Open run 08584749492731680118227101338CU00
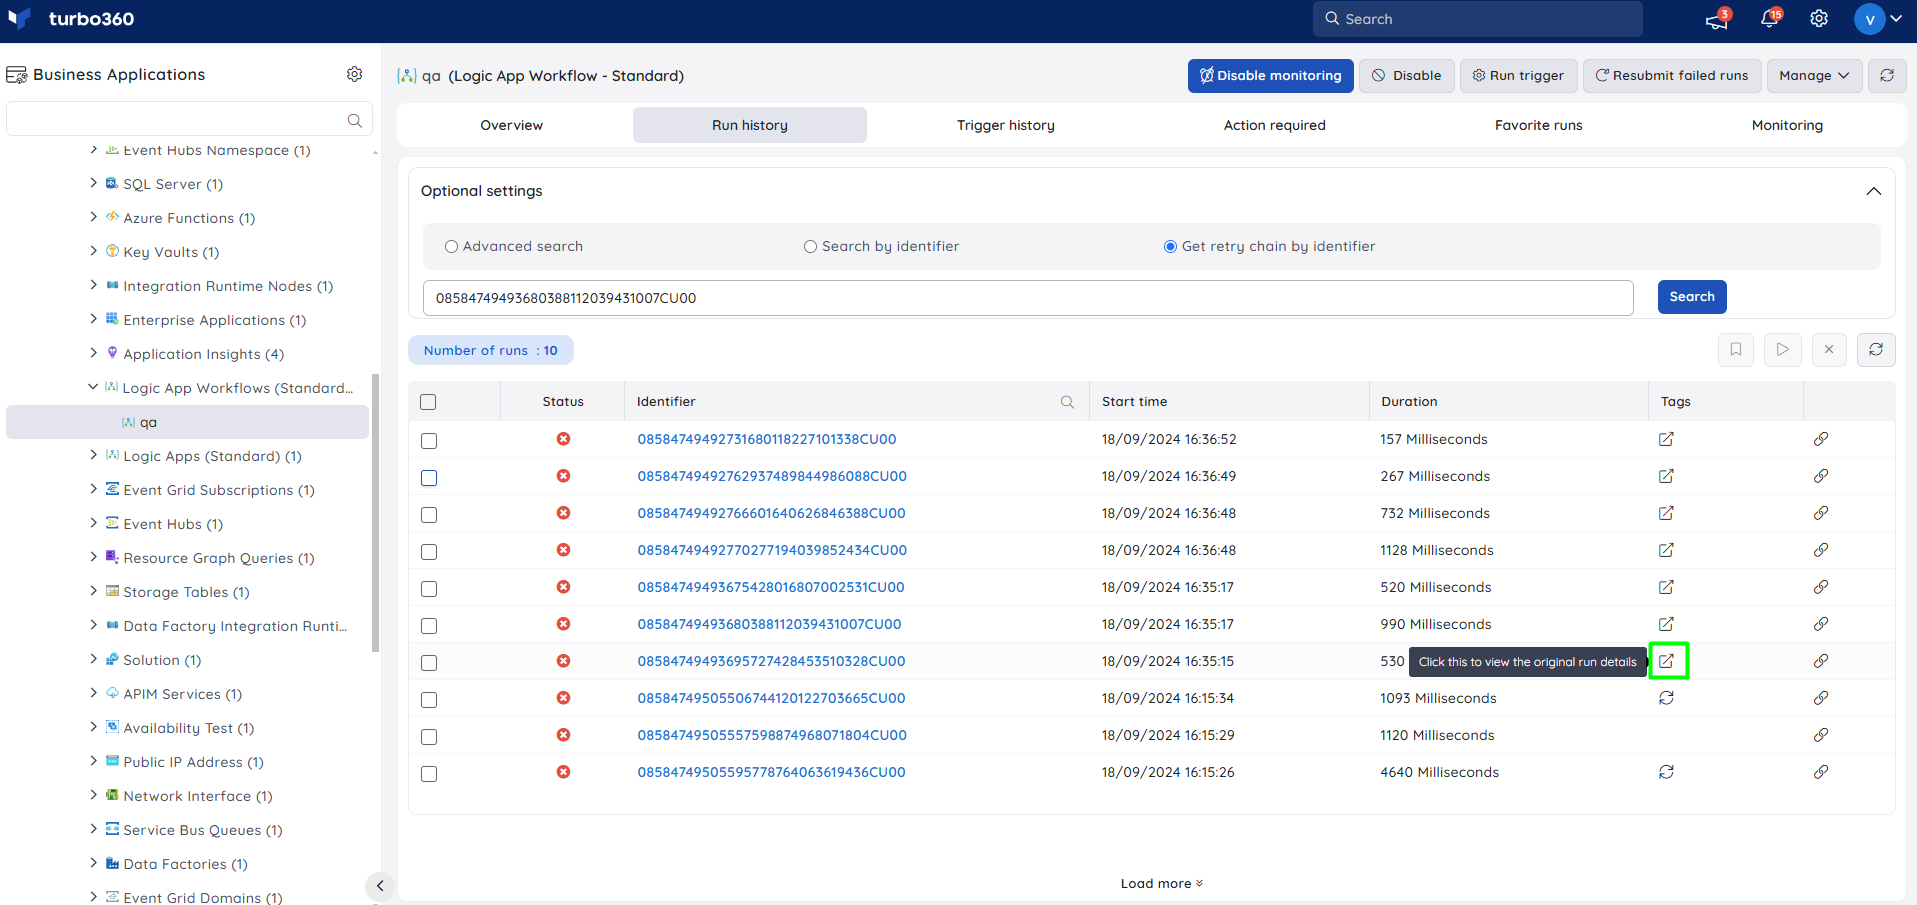This screenshot has width=1917, height=905. pyautogui.click(x=767, y=439)
